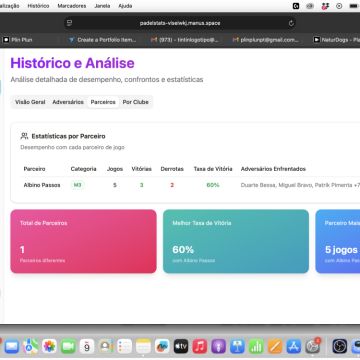Image resolution: width=360 pixels, height=360 pixels.
Task: Open Podcasts from the Dock
Action: pyautogui.click(x=218, y=347)
